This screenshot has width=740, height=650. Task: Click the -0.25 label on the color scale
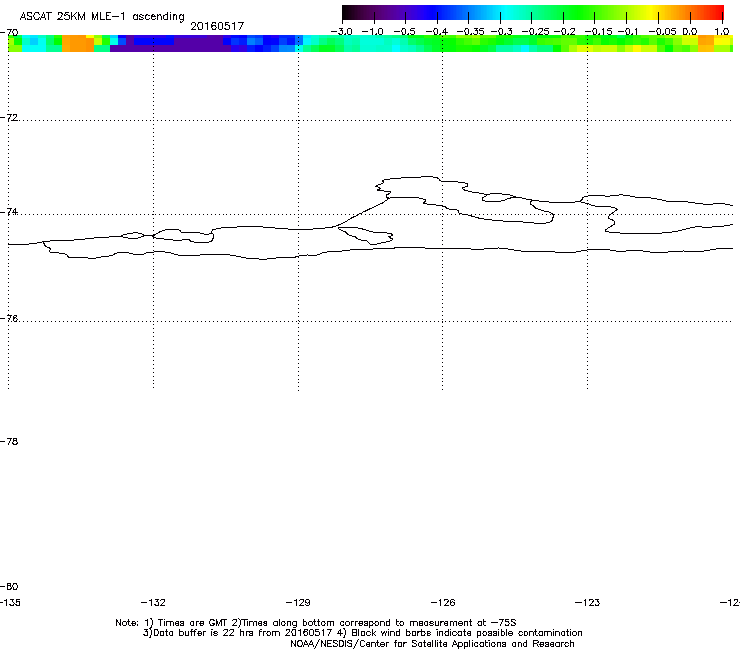pos(535,32)
